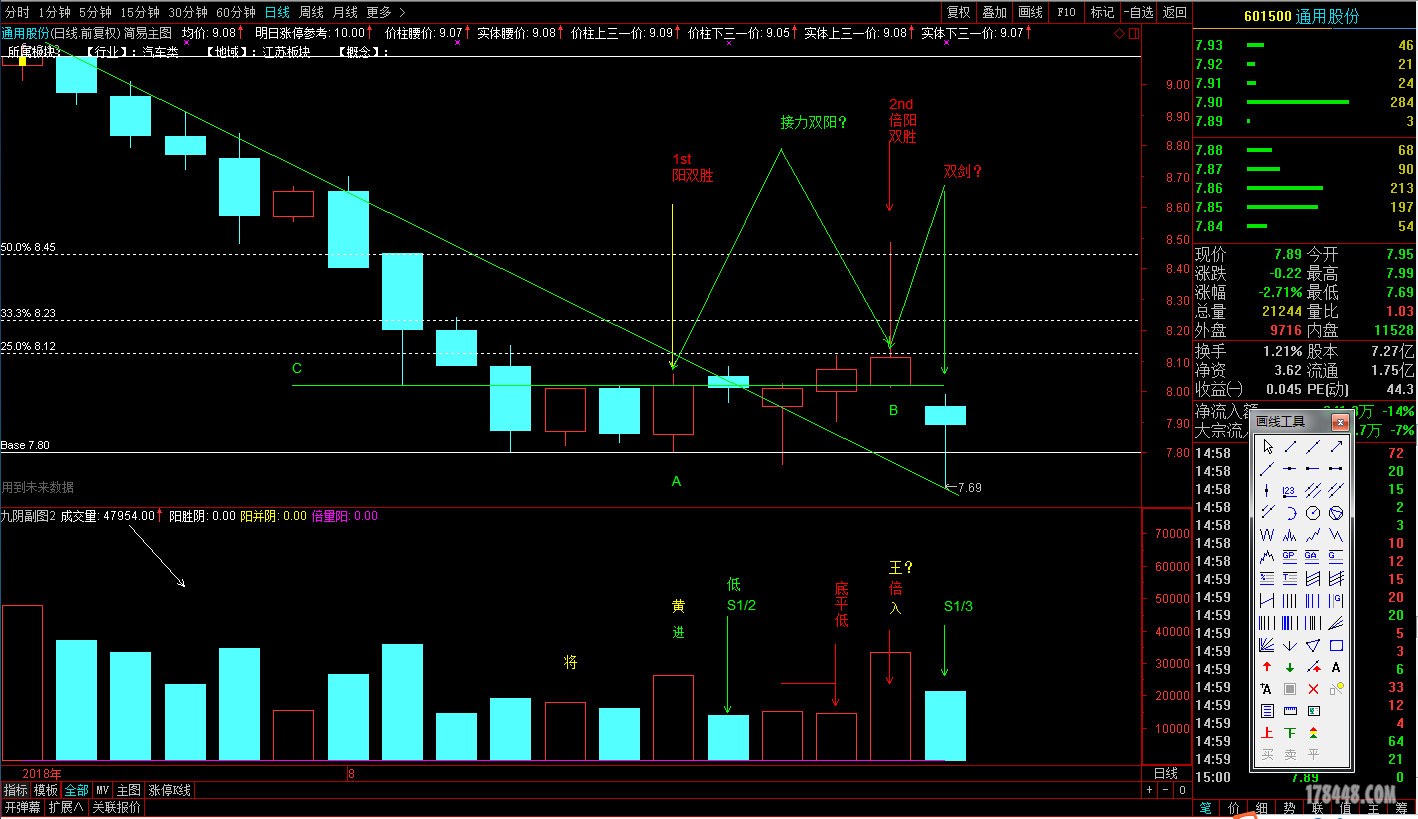Open the 张停K线 tab

(170, 790)
